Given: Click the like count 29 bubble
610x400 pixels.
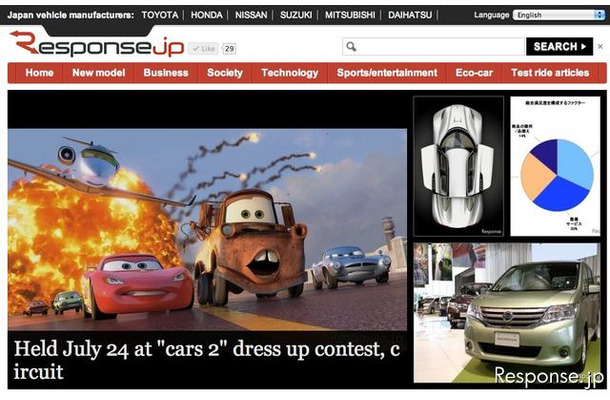Looking at the screenshot, I should coord(229,49).
